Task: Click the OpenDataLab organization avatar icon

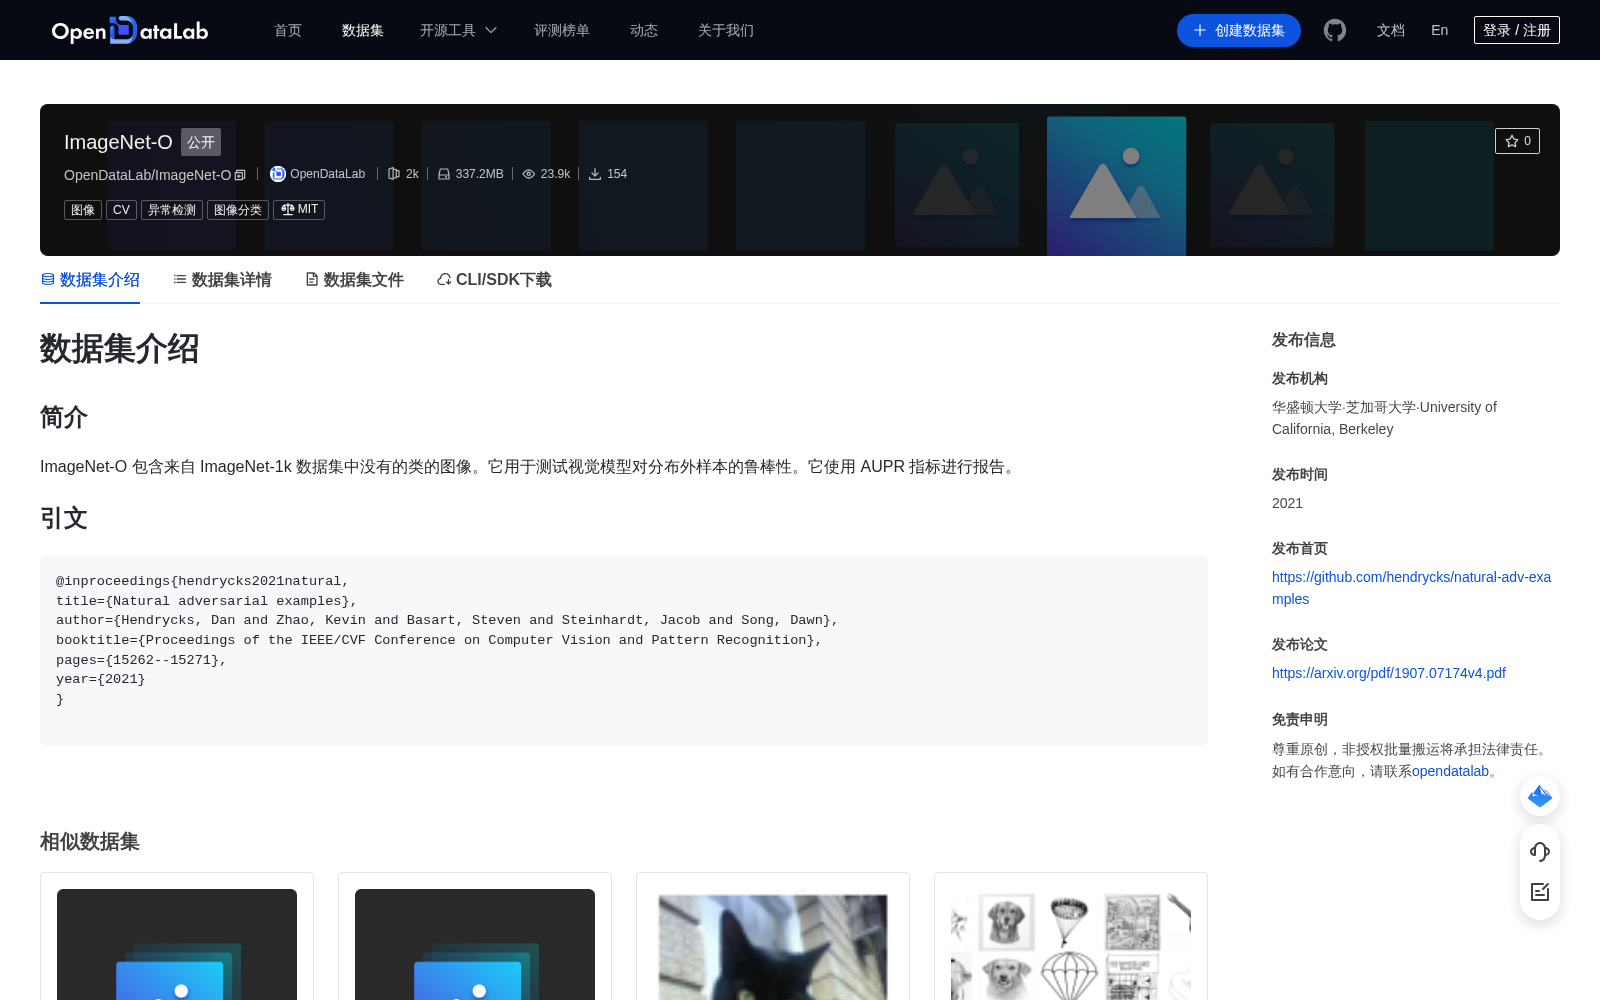Action: pos(278,174)
